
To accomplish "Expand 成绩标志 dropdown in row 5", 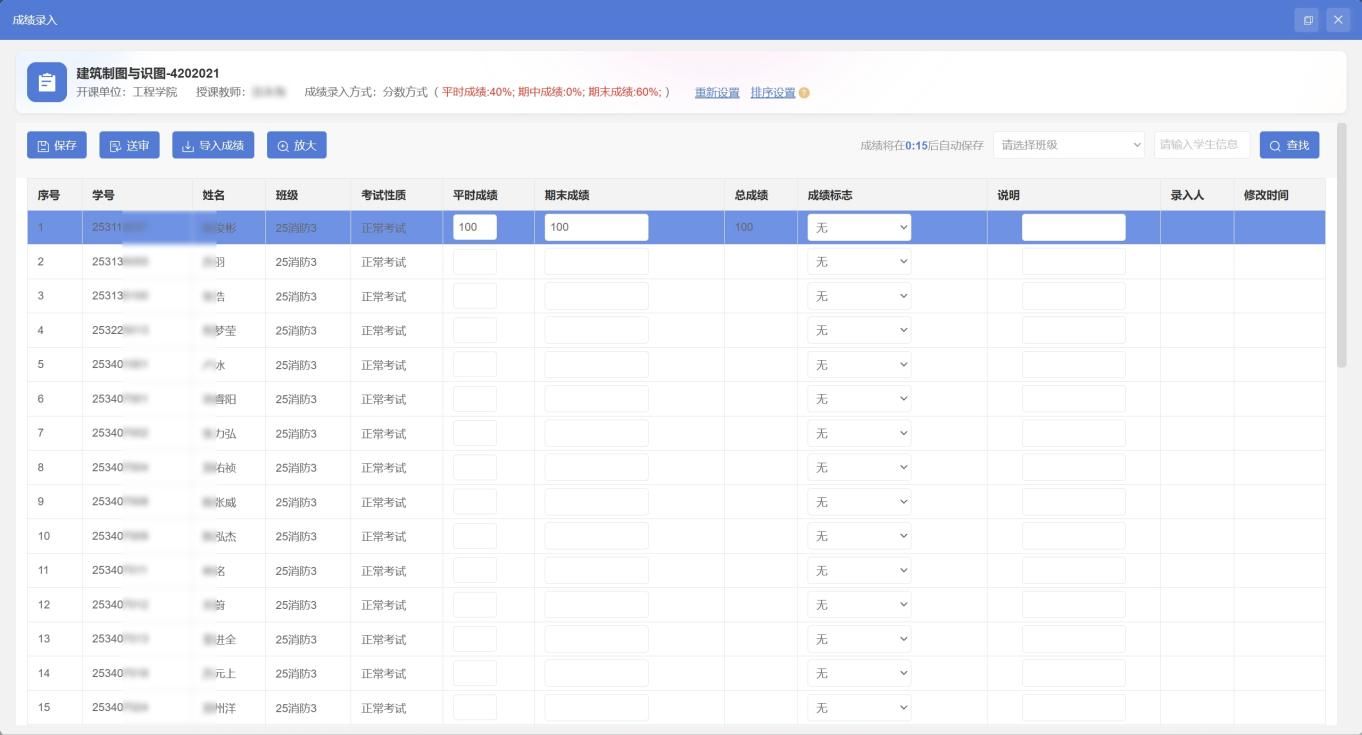I will [859, 365].
